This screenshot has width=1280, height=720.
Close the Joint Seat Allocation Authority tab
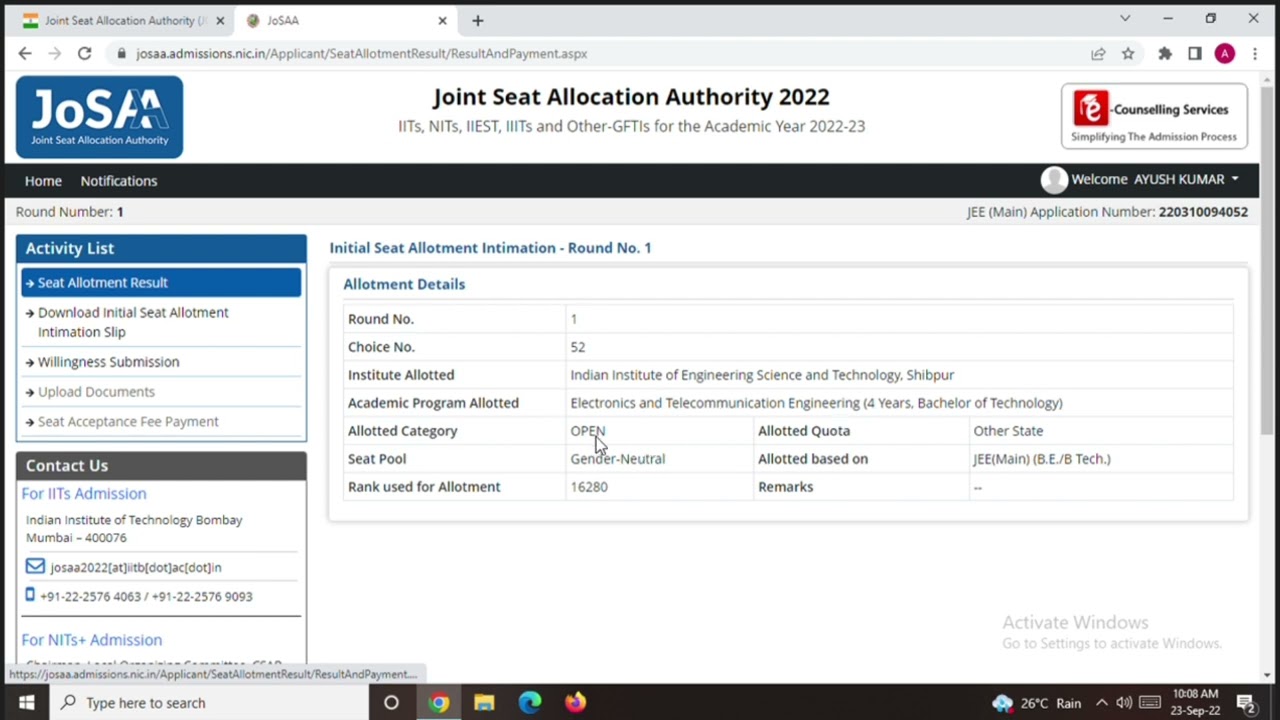[x=220, y=20]
